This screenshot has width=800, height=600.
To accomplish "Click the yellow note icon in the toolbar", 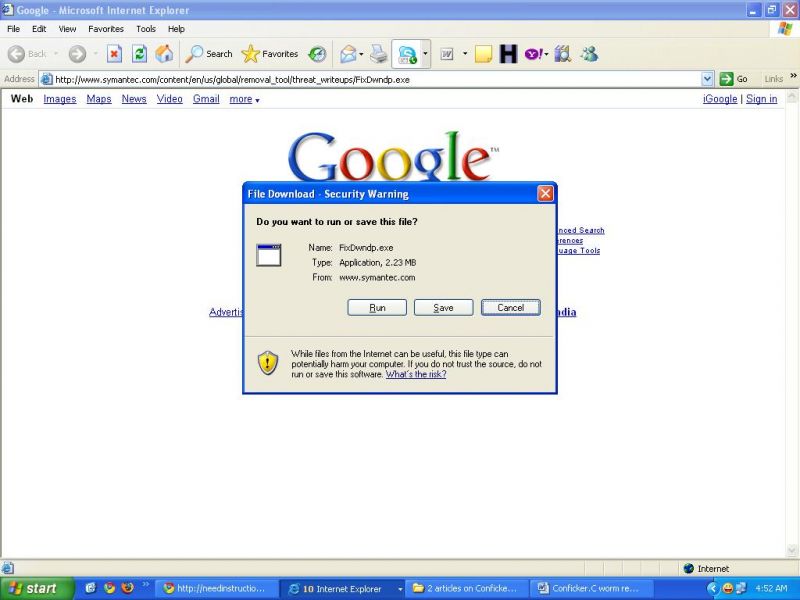I will [x=483, y=54].
